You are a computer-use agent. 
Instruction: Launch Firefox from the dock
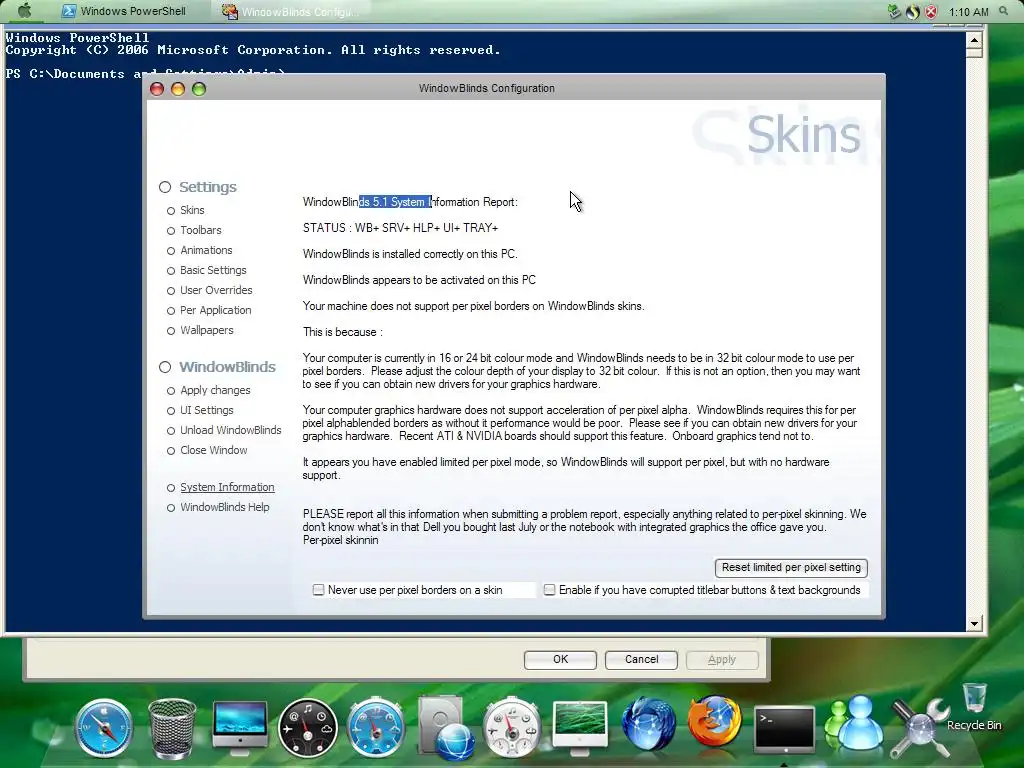pos(715,722)
